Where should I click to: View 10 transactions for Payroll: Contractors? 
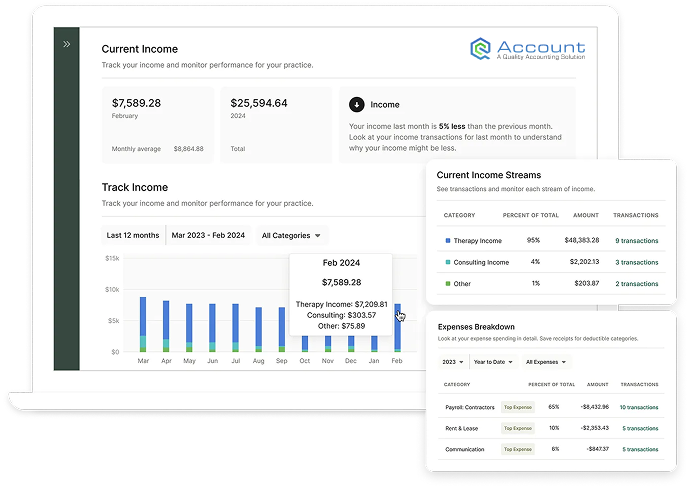coord(638,407)
